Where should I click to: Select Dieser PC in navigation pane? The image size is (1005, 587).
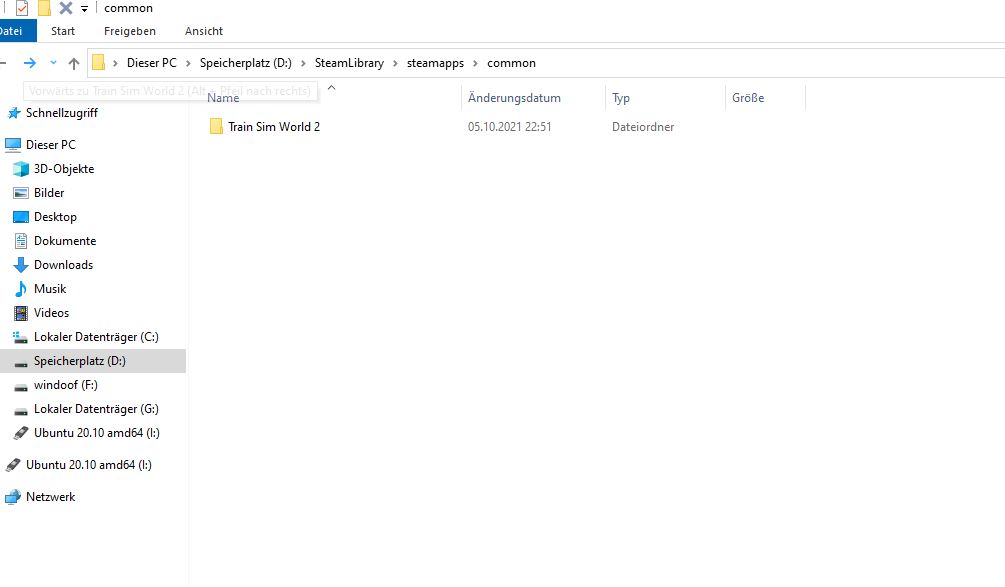click(x=51, y=145)
